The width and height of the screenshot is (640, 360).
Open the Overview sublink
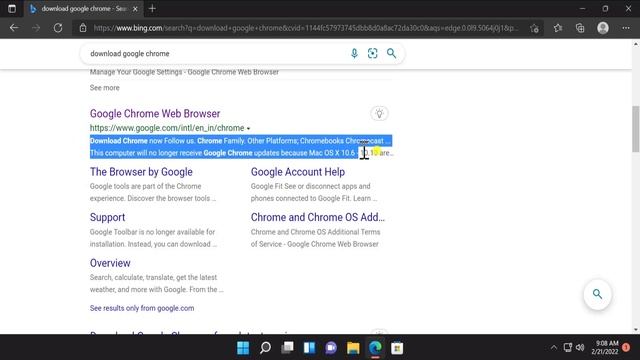110,263
